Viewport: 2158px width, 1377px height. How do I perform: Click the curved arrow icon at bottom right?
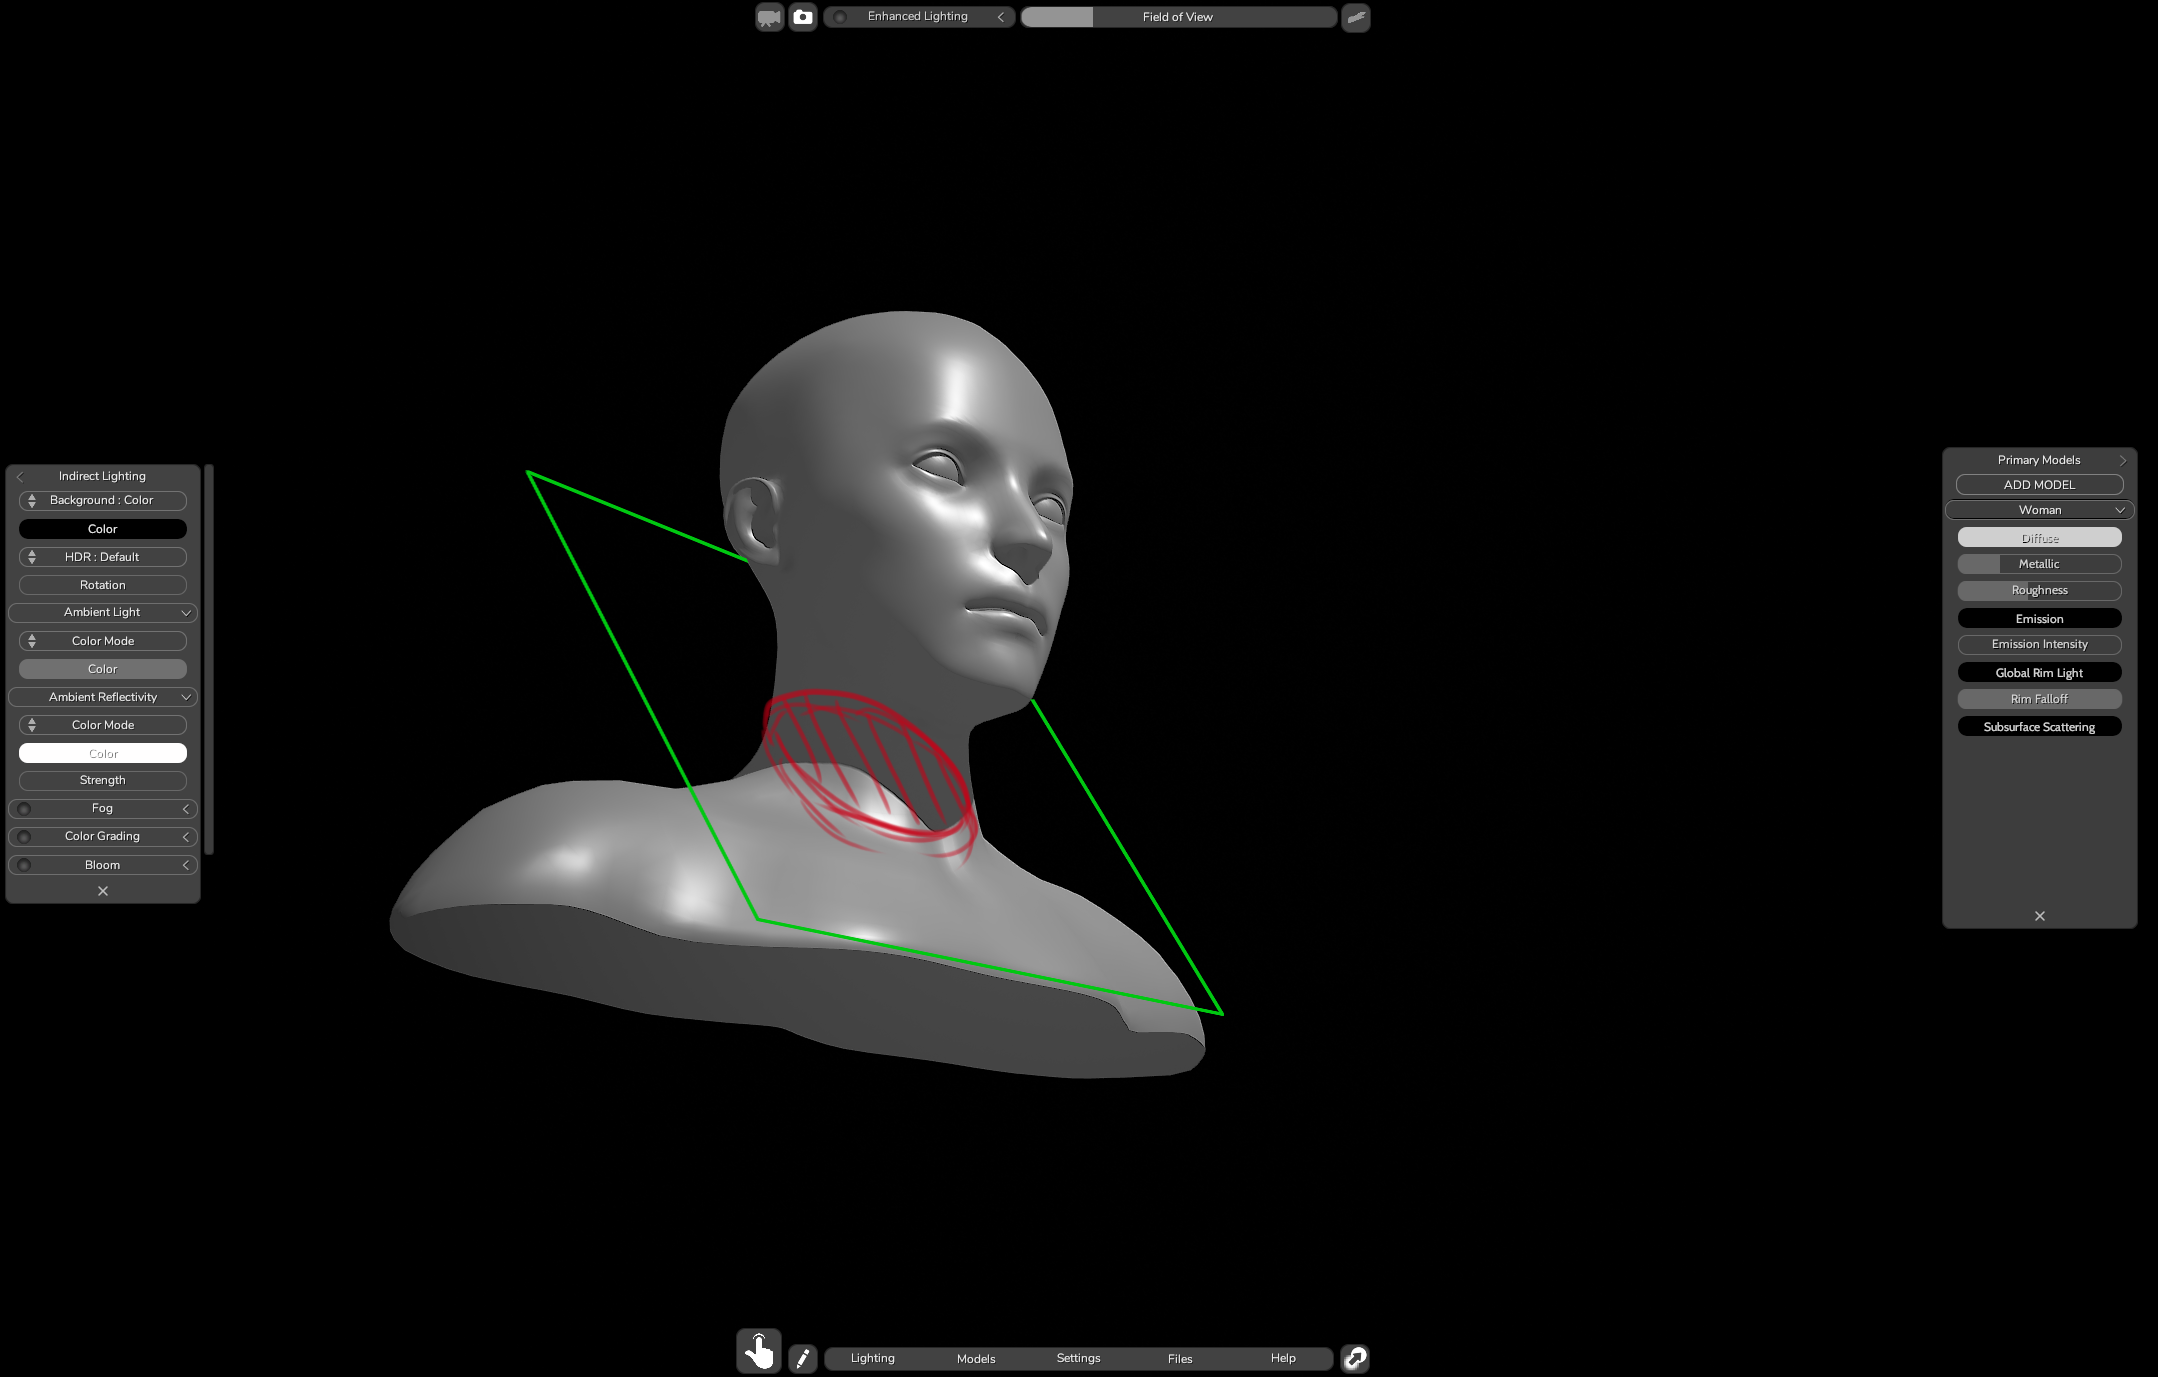[1355, 1358]
